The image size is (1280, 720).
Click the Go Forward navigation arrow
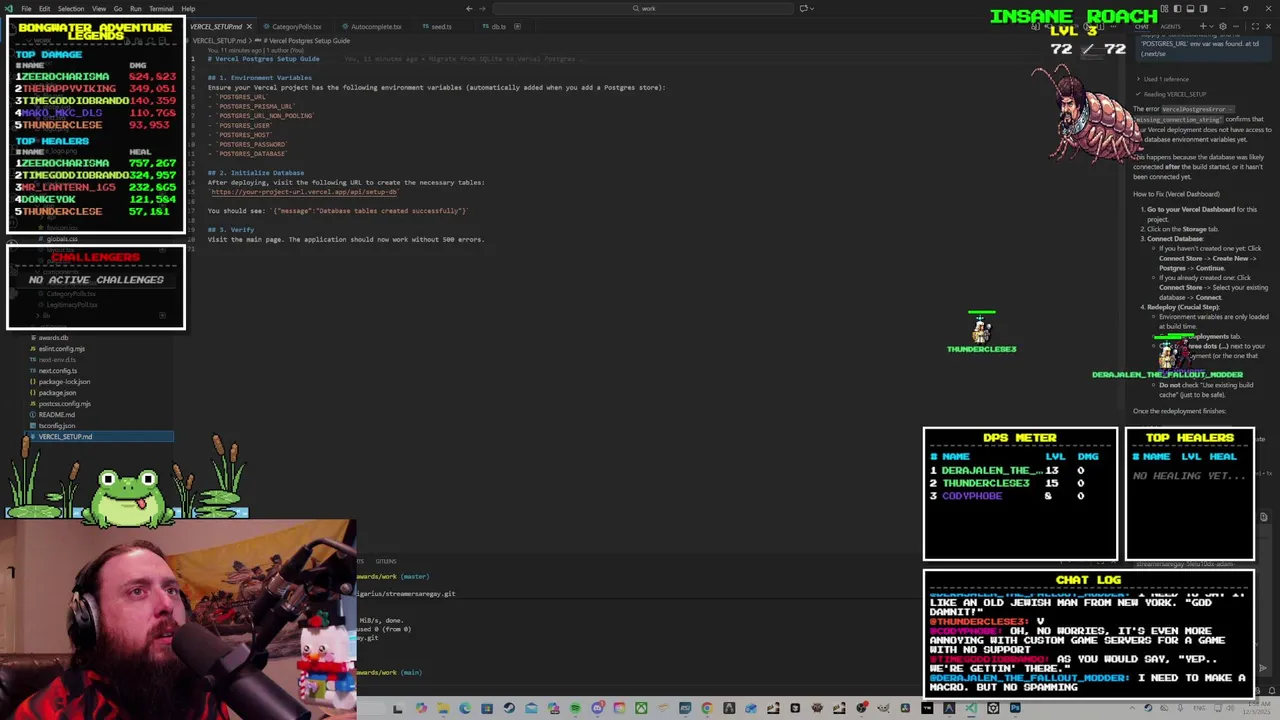[484, 8]
